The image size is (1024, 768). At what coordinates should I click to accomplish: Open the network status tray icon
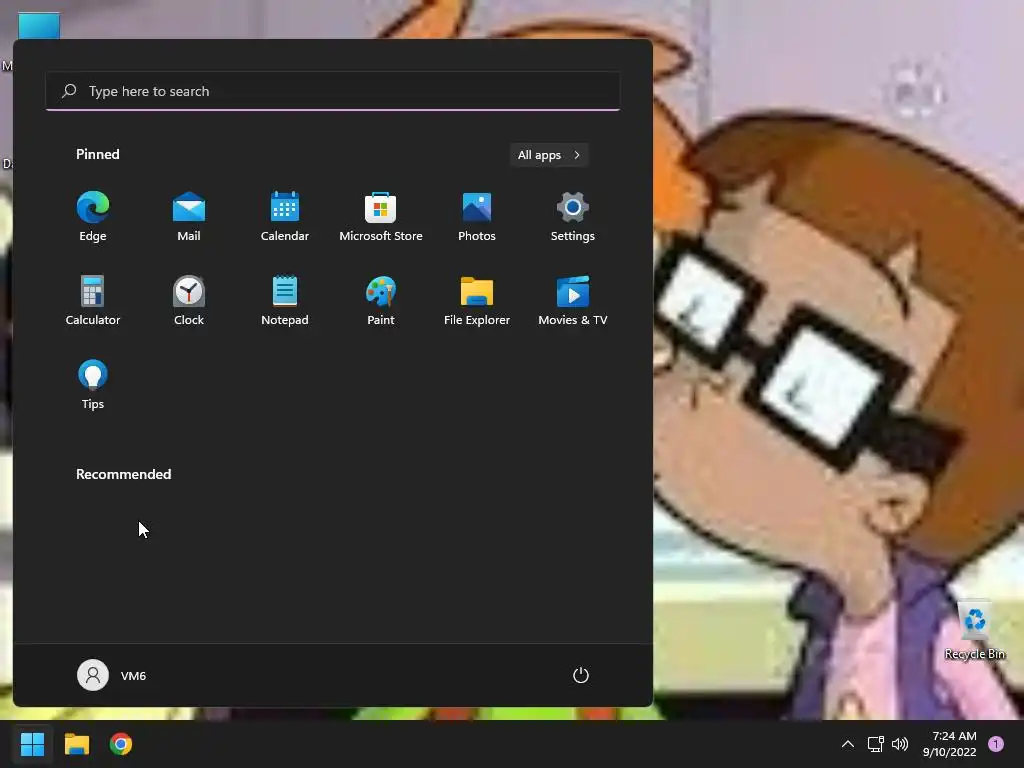[x=876, y=744]
